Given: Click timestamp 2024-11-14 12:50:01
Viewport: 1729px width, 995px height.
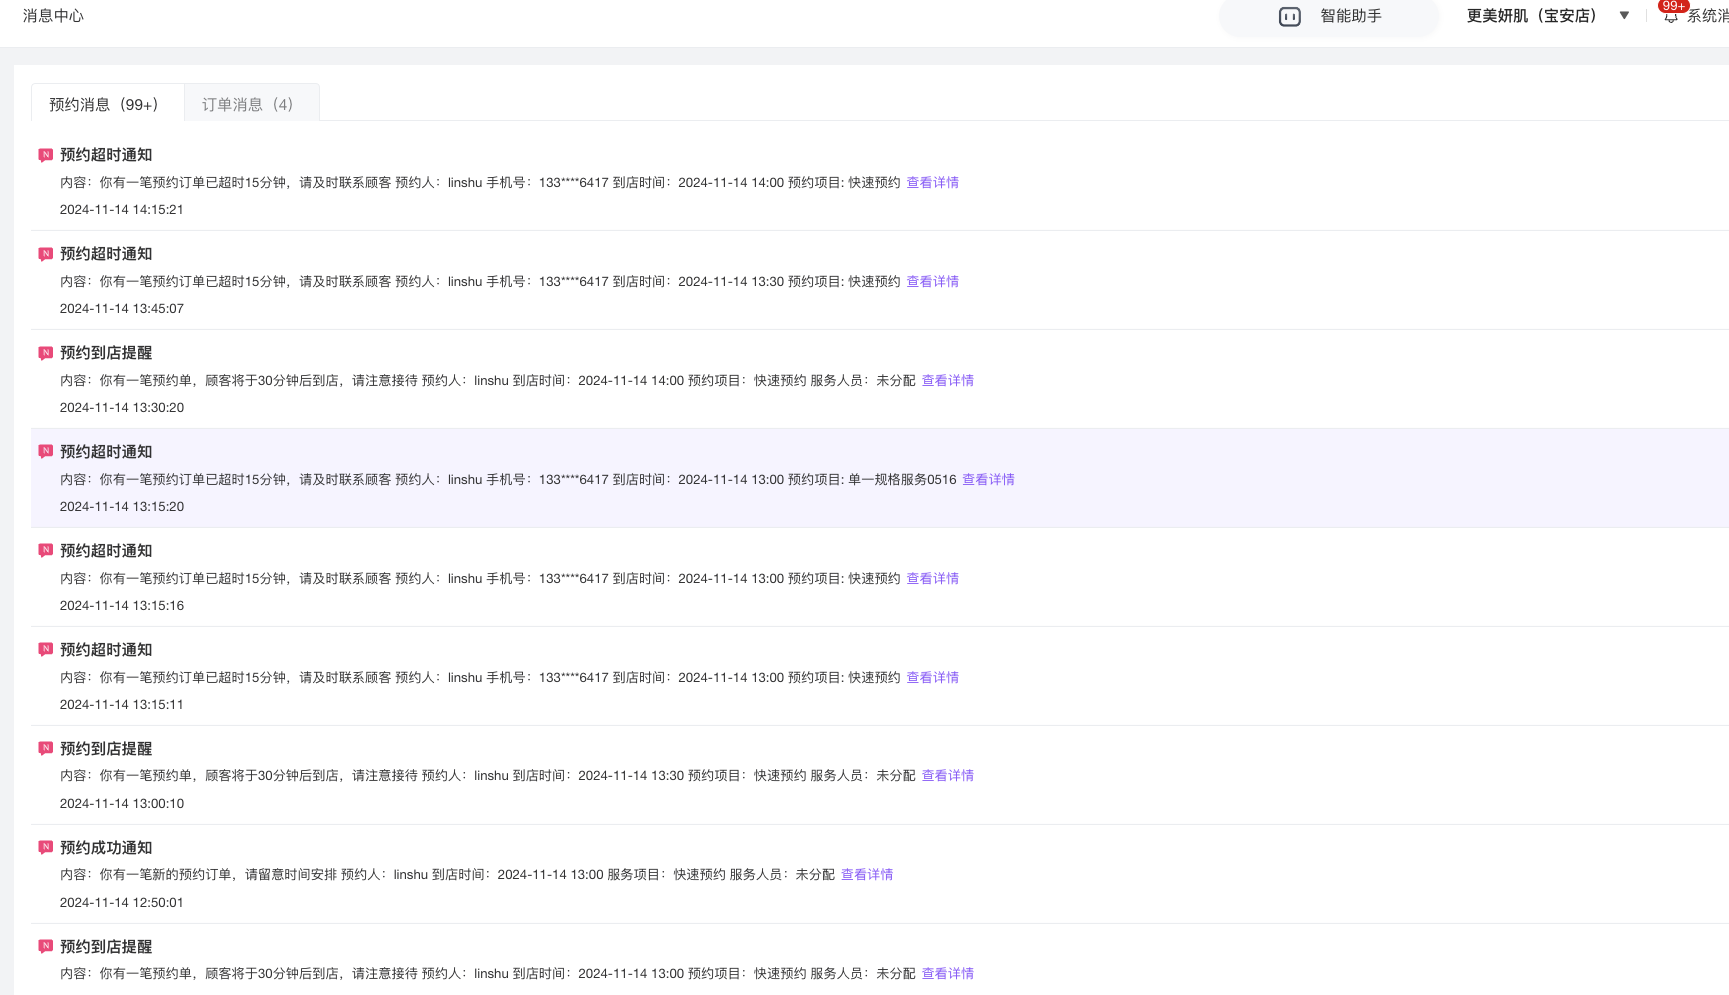Looking at the screenshot, I should click(121, 903).
